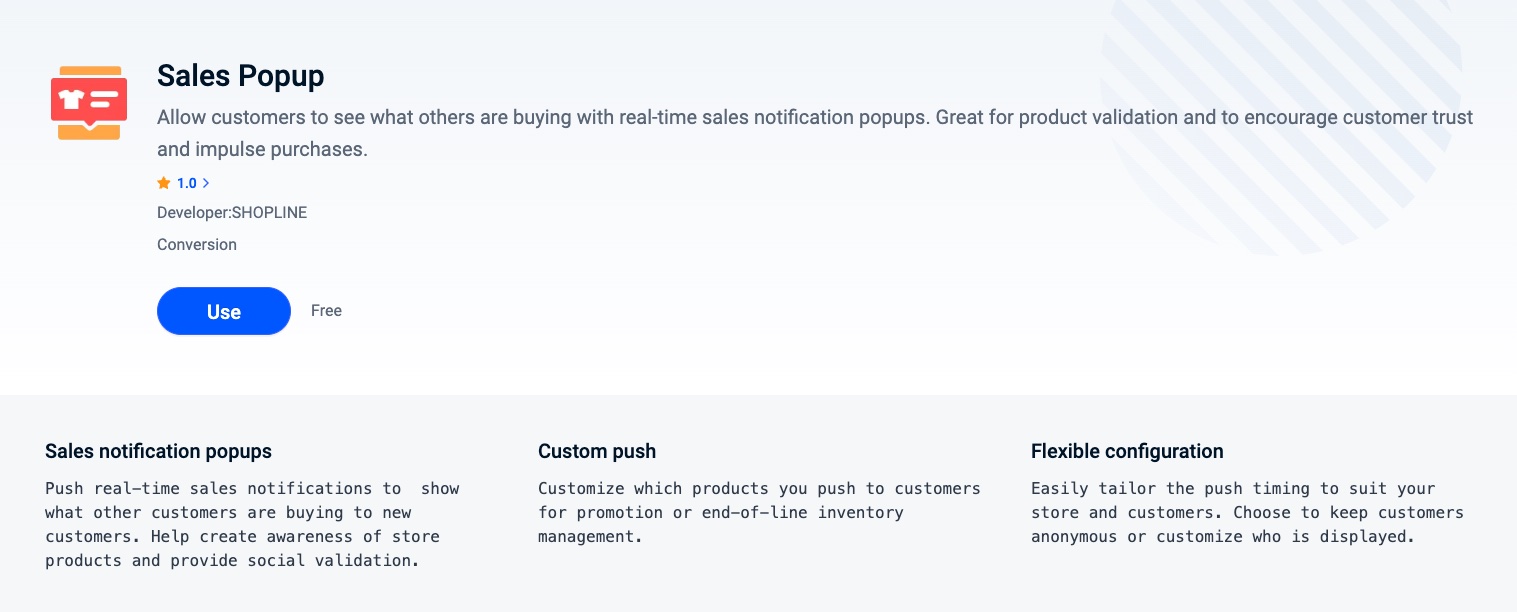1517x612 pixels.
Task: Select the Flexible configuration heading
Action: (1127, 451)
